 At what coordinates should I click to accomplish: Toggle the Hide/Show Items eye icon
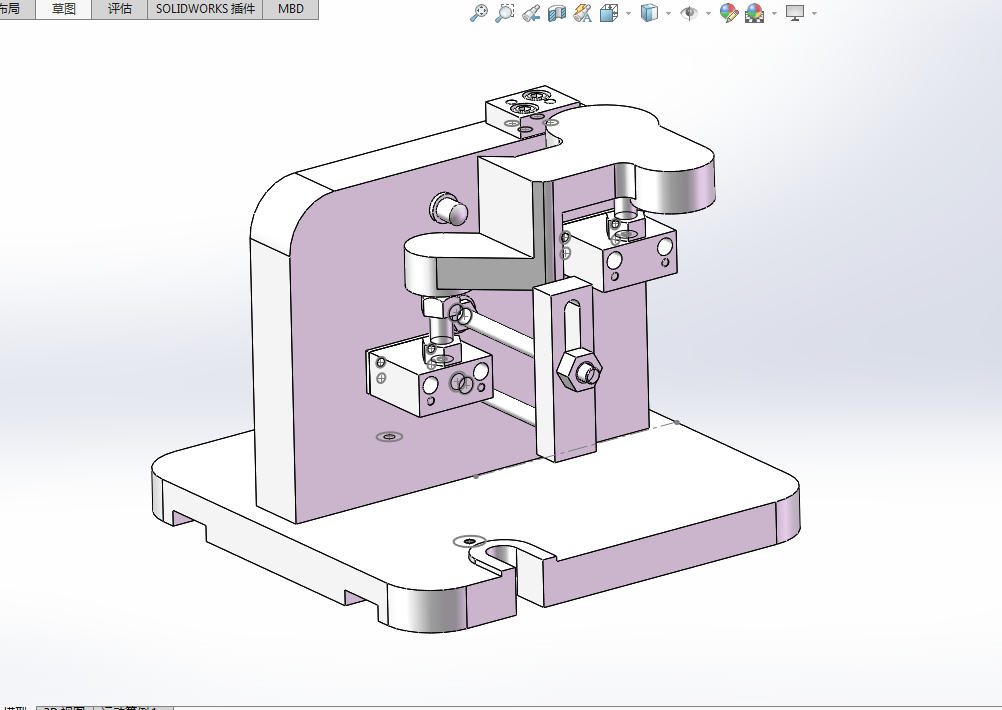[x=689, y=13]
